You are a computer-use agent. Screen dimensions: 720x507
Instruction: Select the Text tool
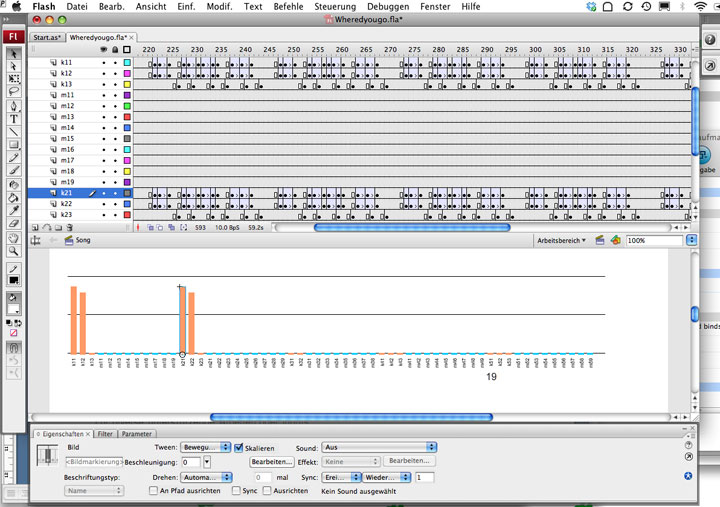point(14,119)
